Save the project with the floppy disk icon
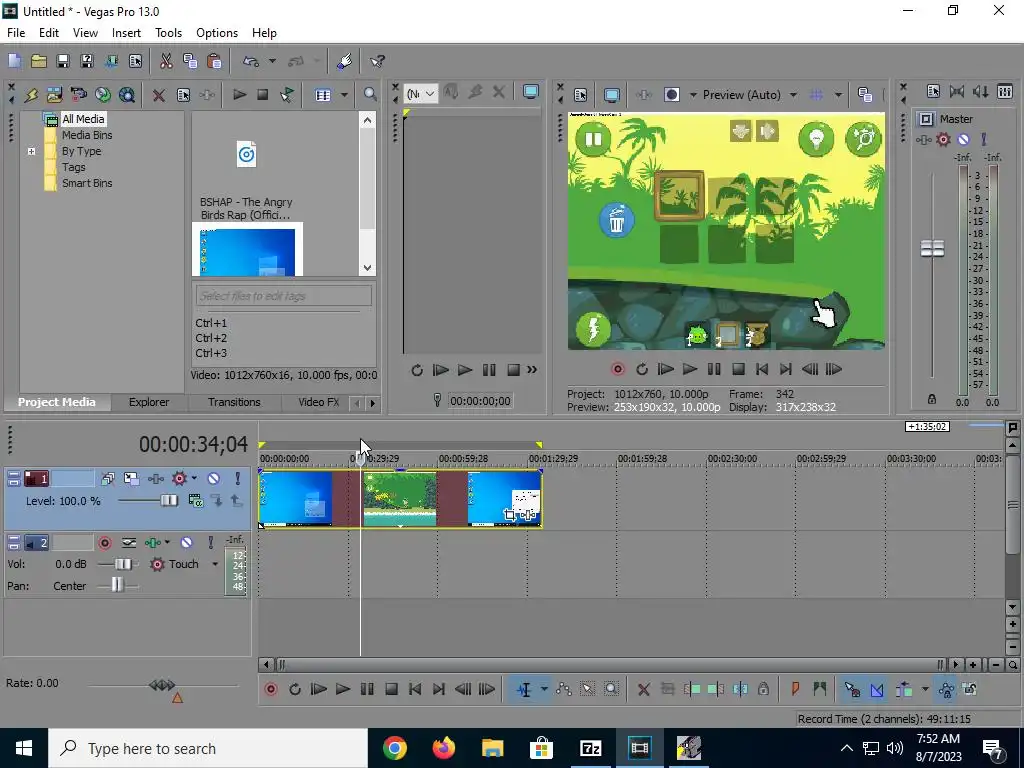 (63, 61)
